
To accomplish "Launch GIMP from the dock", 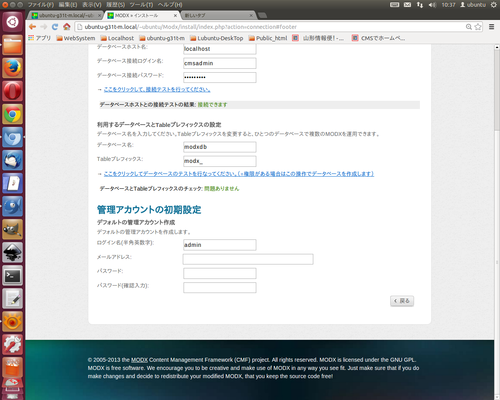I will click(12, 229).
